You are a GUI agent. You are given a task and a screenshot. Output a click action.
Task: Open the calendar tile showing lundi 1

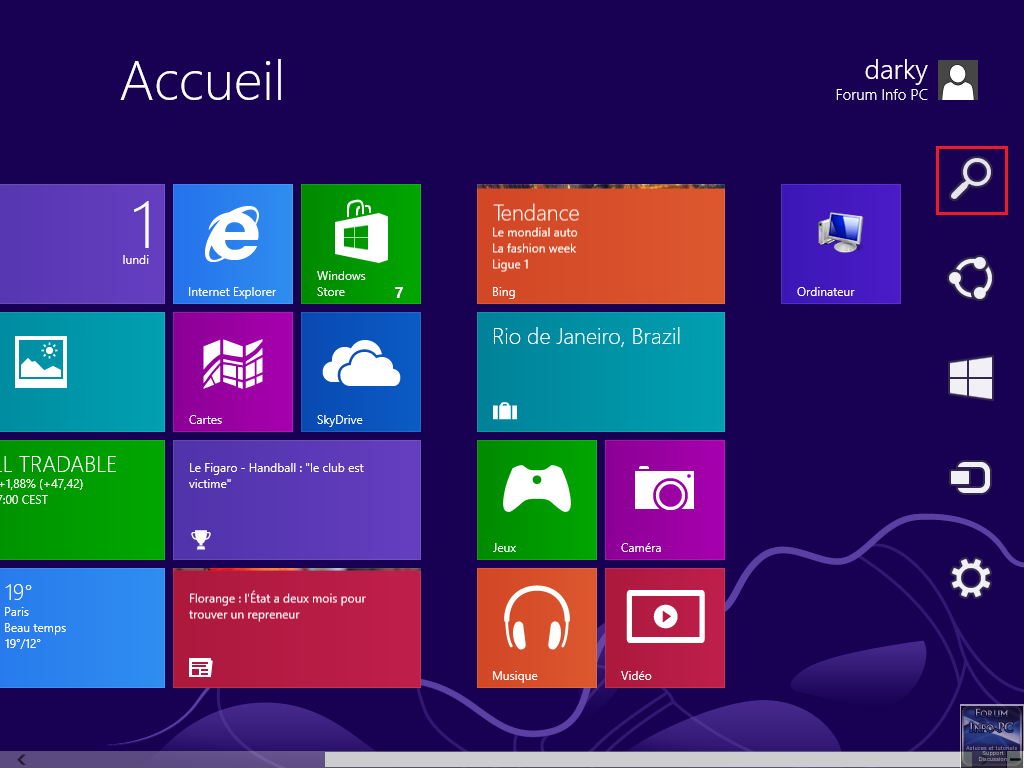pyautogui.click(x=82, y=244)
